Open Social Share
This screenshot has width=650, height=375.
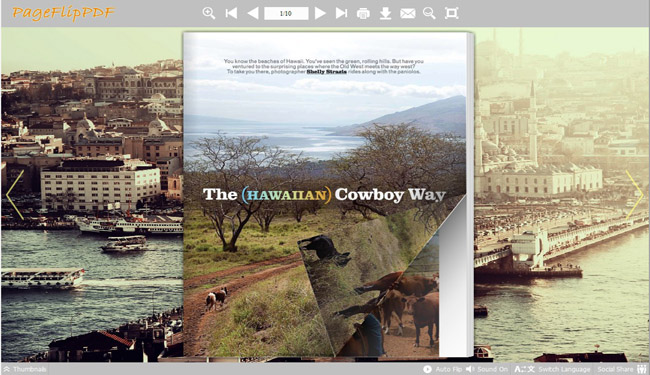coord(622,369)
